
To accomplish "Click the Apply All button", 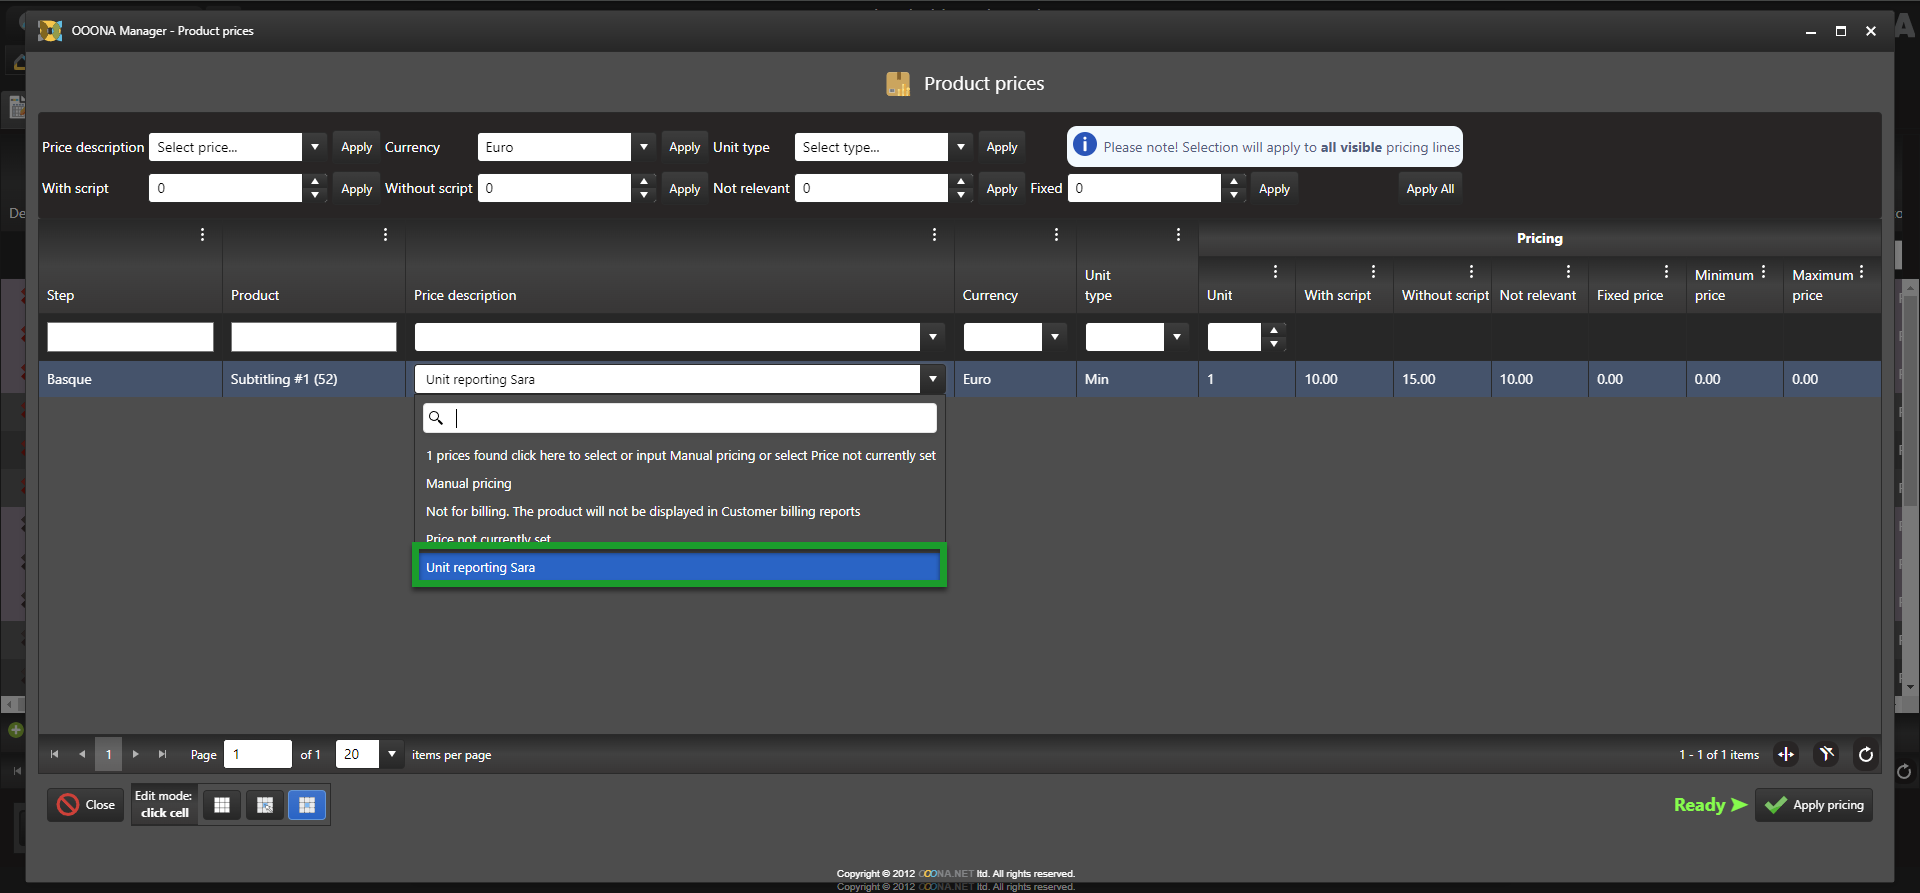I will [1429, 189].
